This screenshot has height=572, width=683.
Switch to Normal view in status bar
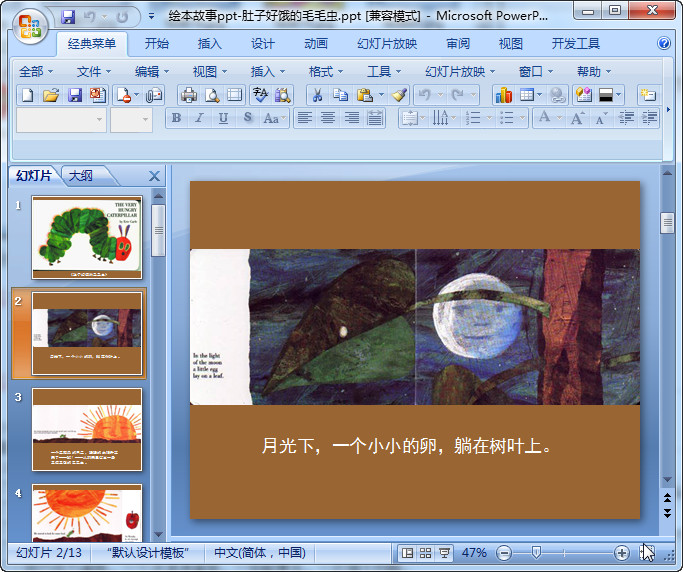(x=407, y=553)
